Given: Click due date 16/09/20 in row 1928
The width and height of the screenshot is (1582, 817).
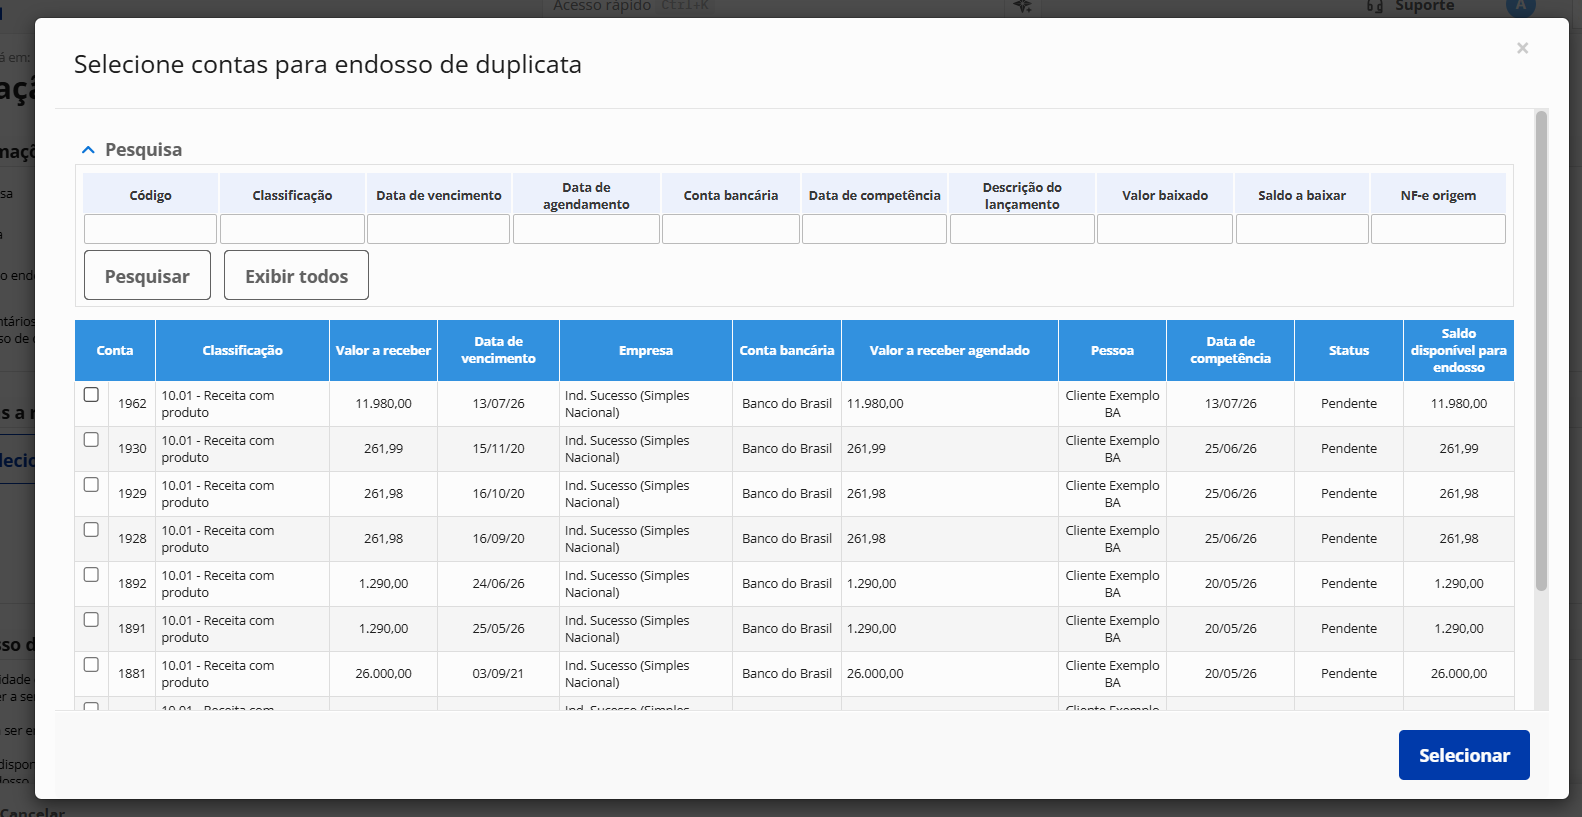Looking at the screenshot, I should [x=498, y=539].
